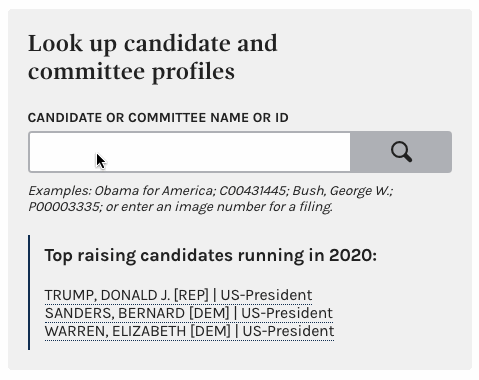Image resolution: width=479 pixels, height=380 pixels.
Task: Click 'enter an image number for a filing' hint
Action: tap(226, 207)
